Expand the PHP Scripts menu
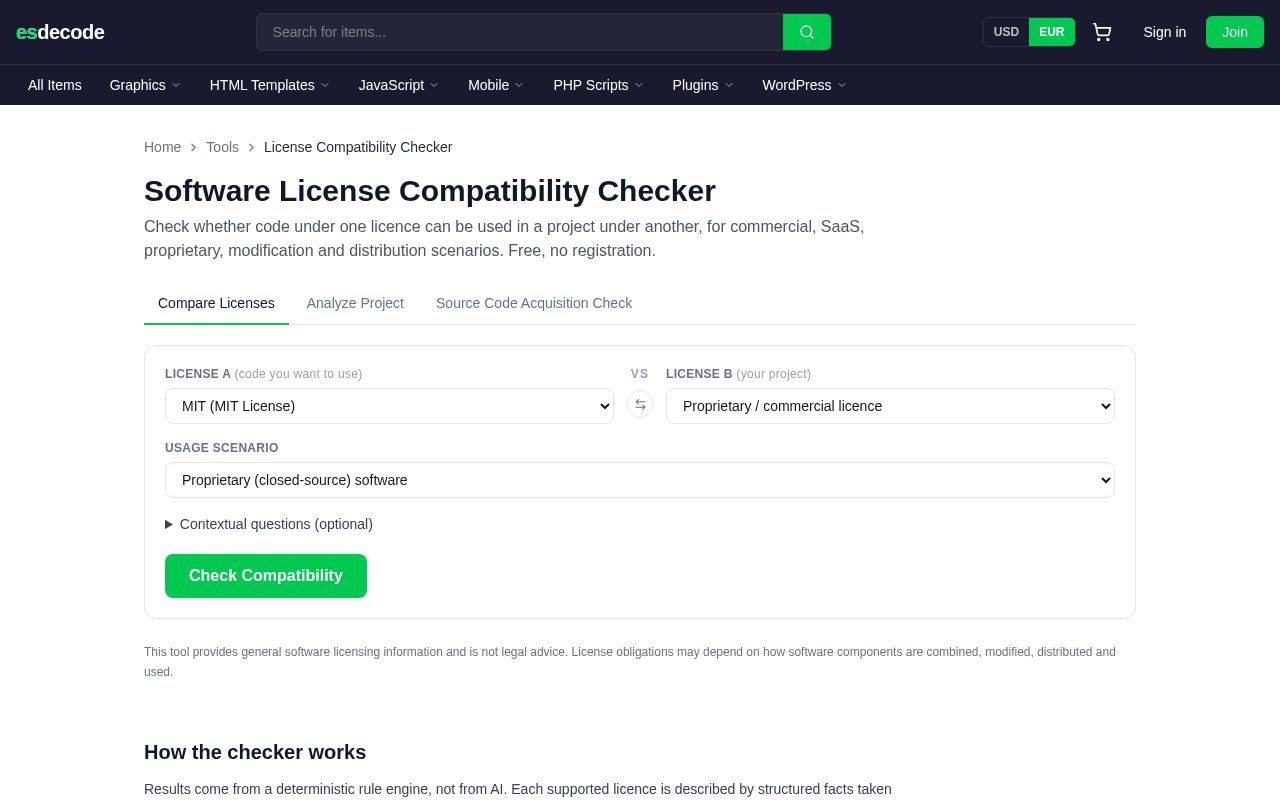1280x800 pixels. click(x=598, y=85)
